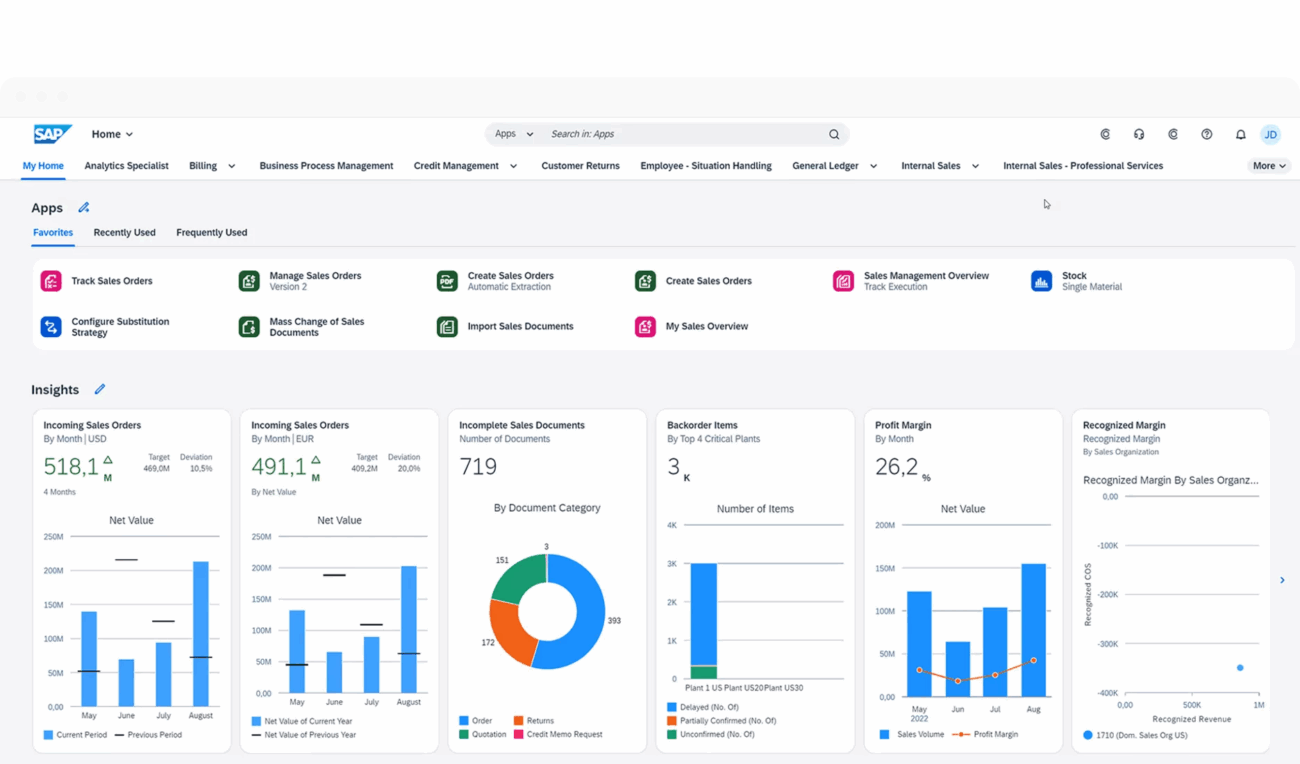Image resolution: width=1300 pixels, height=764 pixels.
Task: Click the first circular icon in header
Action: point(1105,134)
